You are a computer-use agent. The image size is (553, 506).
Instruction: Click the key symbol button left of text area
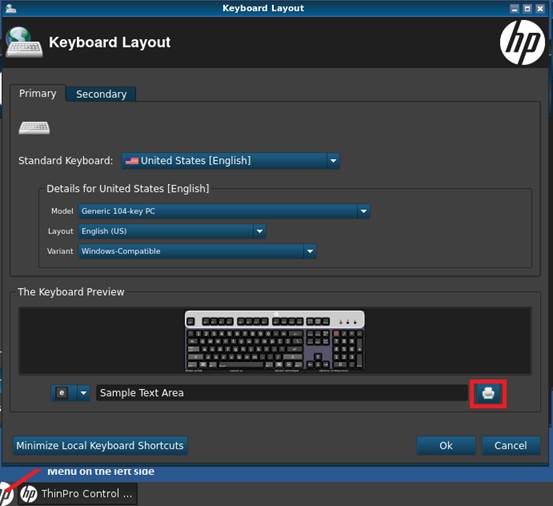coord(62,392)
